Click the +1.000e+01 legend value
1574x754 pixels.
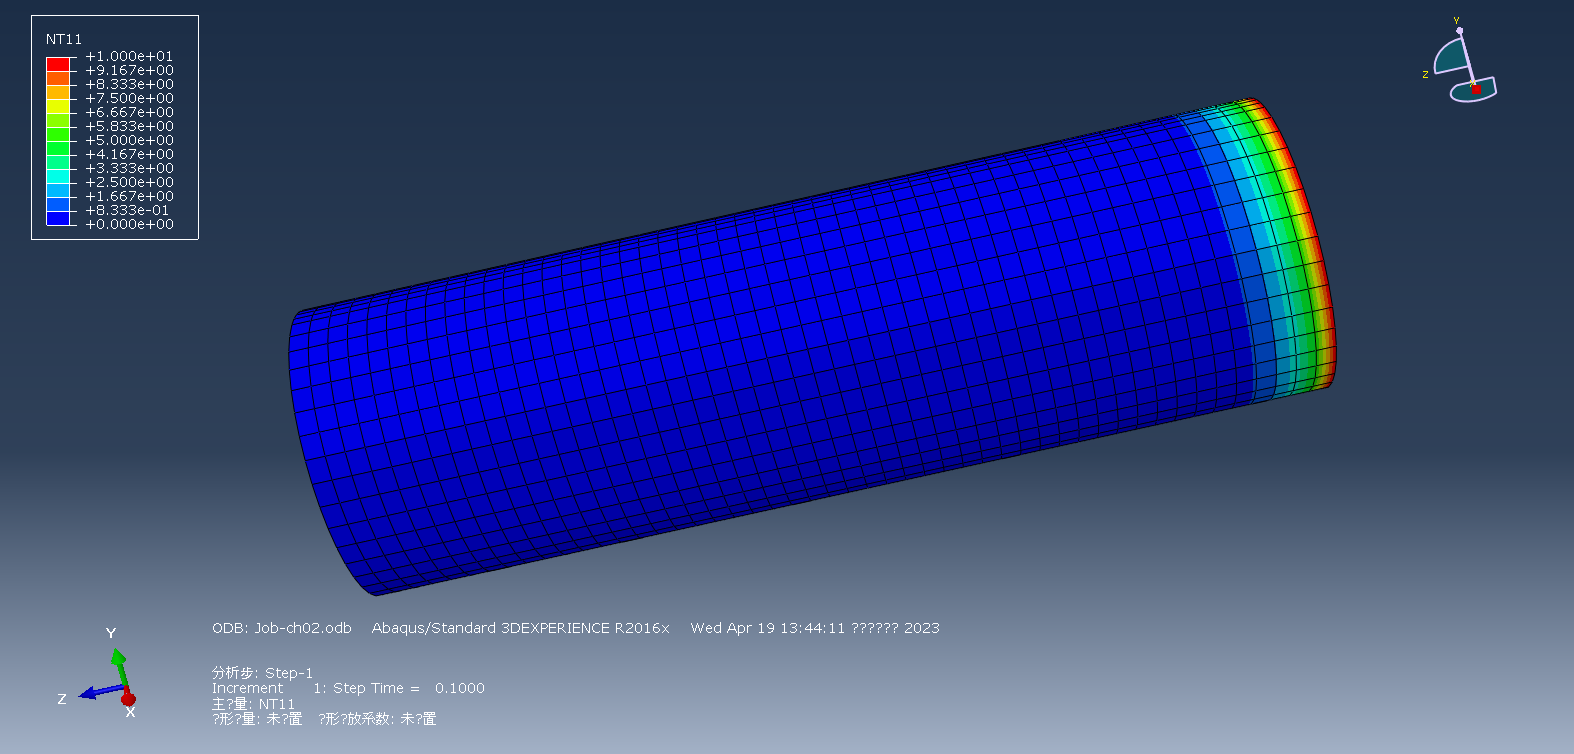[129, 57]
